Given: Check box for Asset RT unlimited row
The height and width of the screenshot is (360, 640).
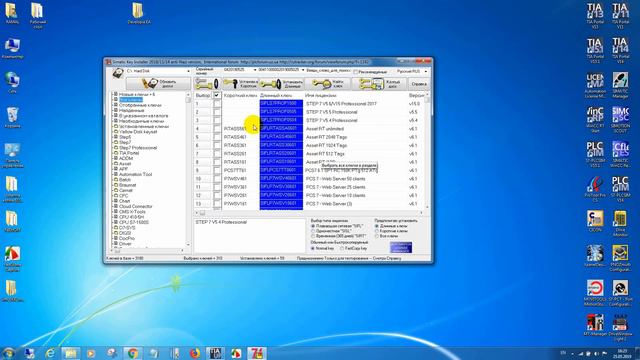Looking at the screenshot, I should [217, 129].
